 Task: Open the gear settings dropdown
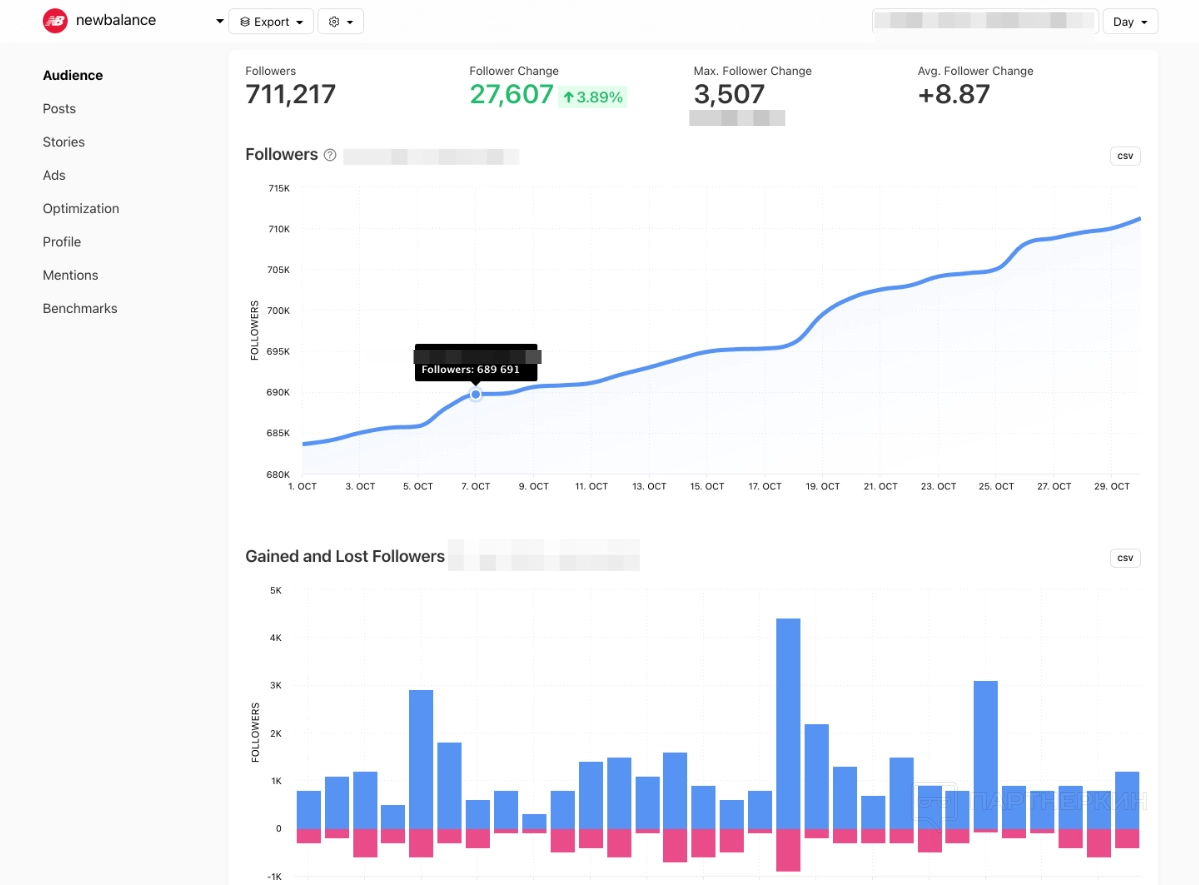[x=340, y=22]
